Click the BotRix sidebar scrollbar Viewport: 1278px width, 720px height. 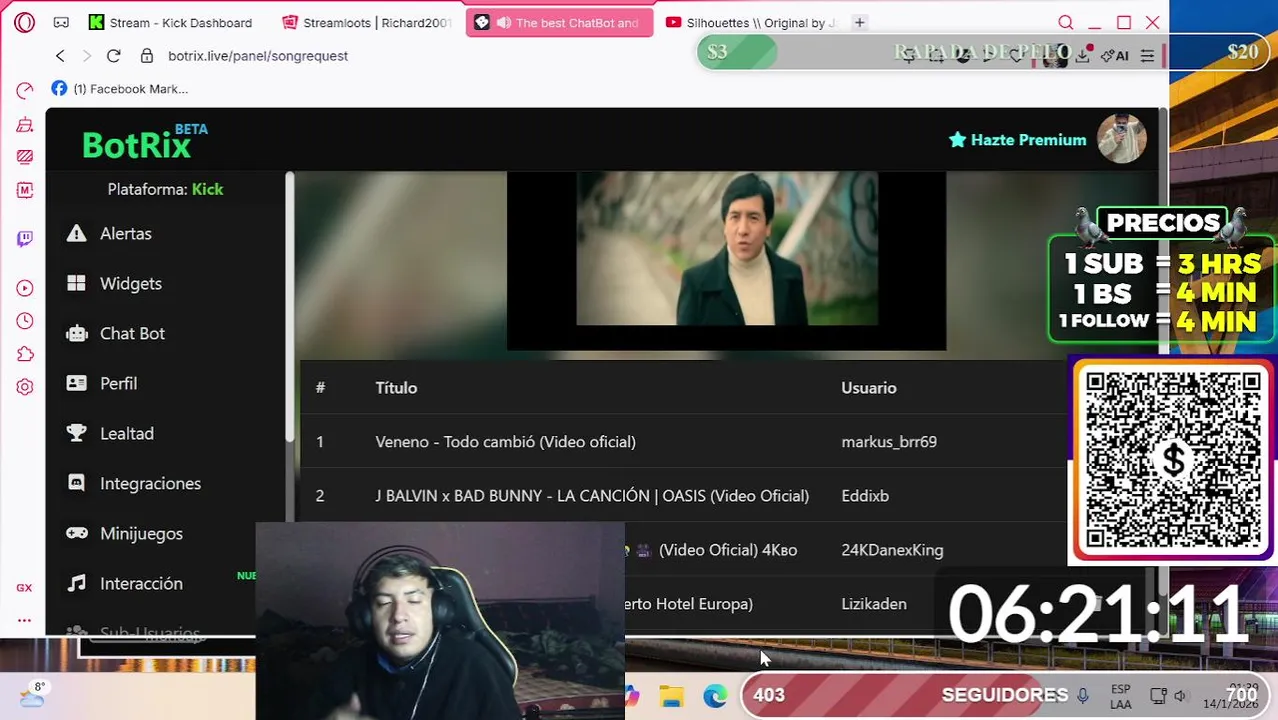tap(289, 305)
